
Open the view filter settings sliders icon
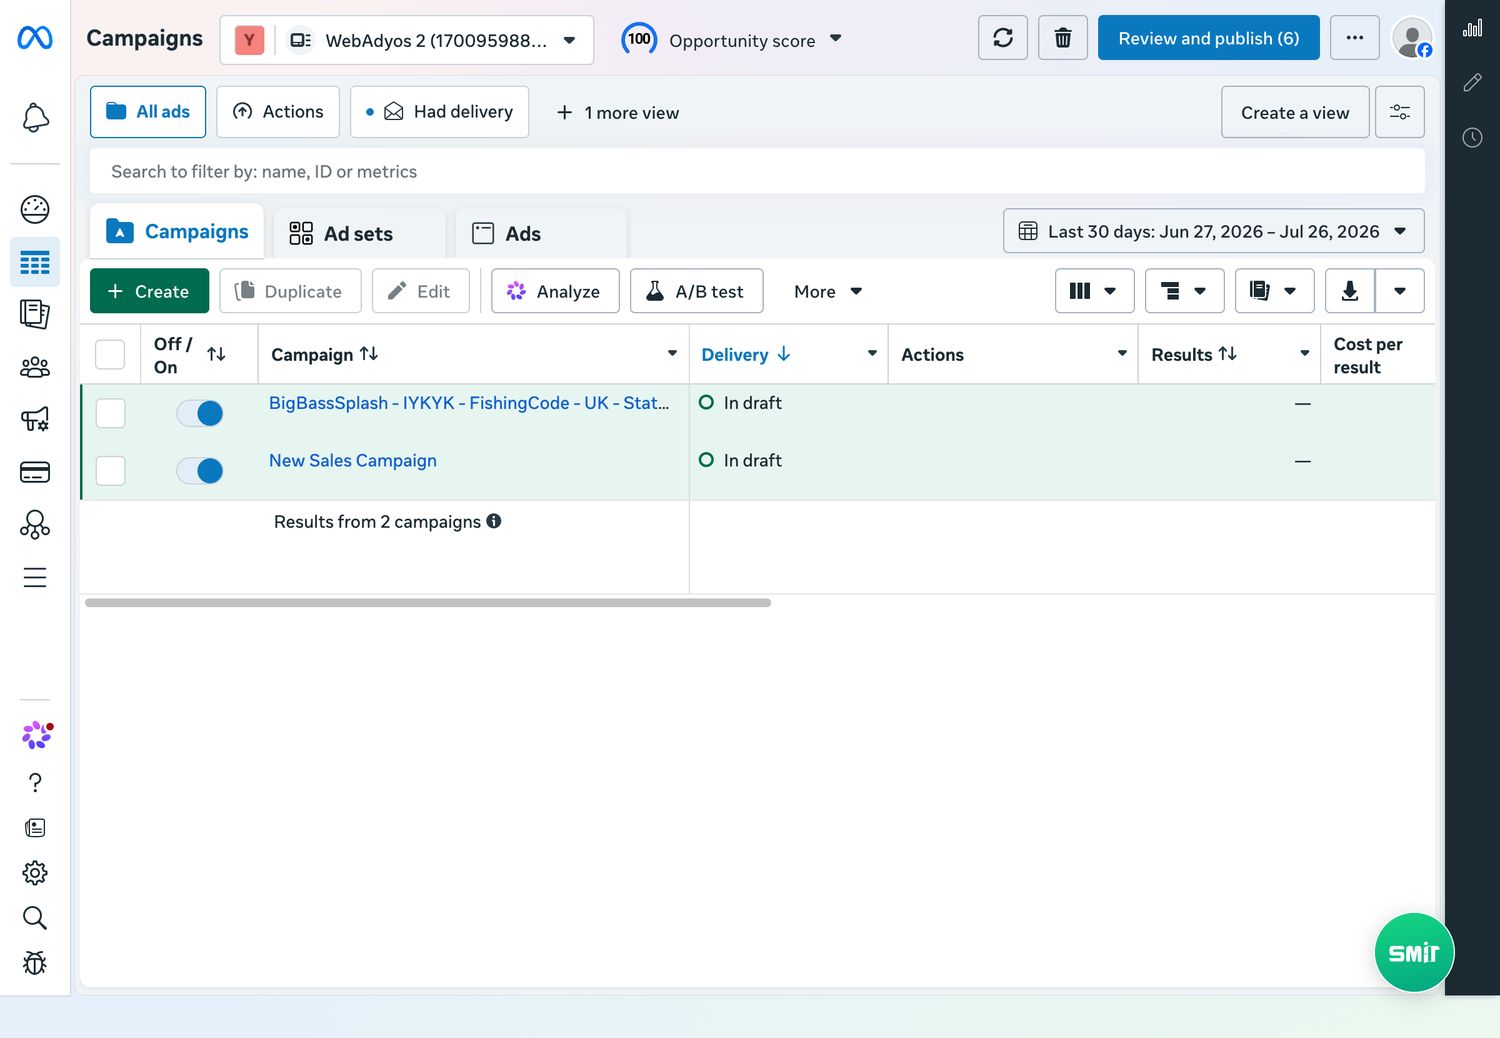coord(1400,112)
